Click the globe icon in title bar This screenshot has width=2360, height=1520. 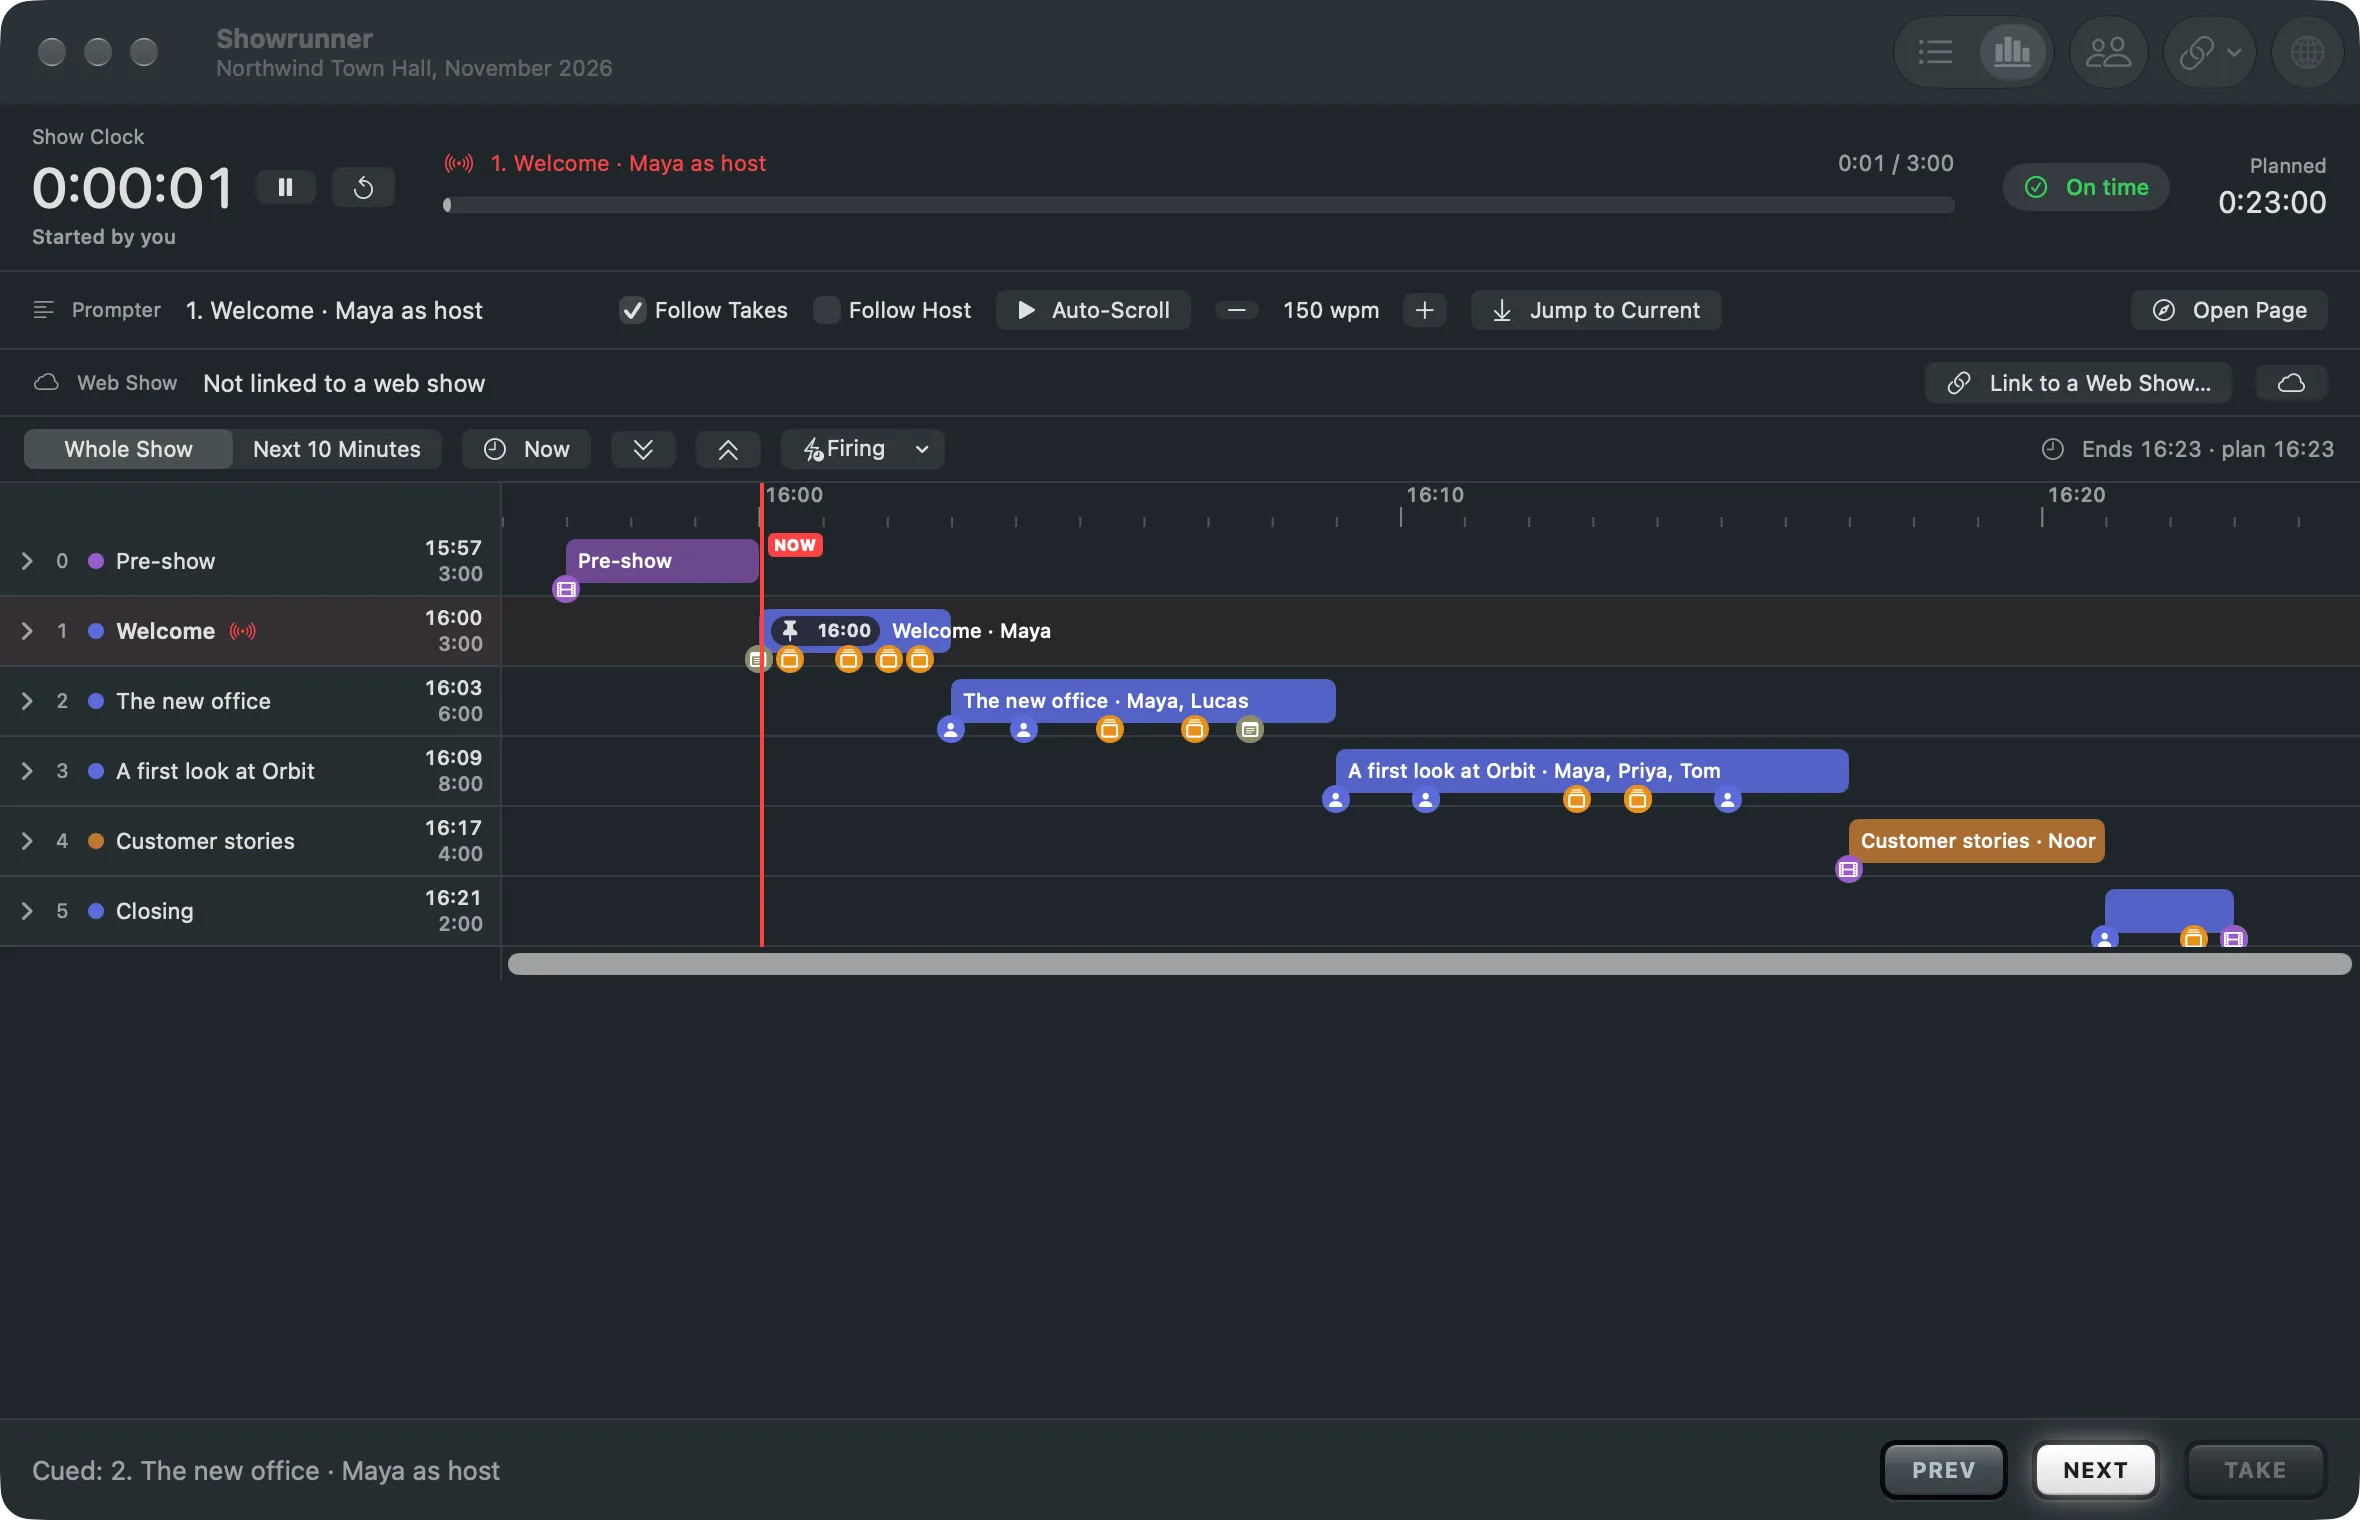2307,52
